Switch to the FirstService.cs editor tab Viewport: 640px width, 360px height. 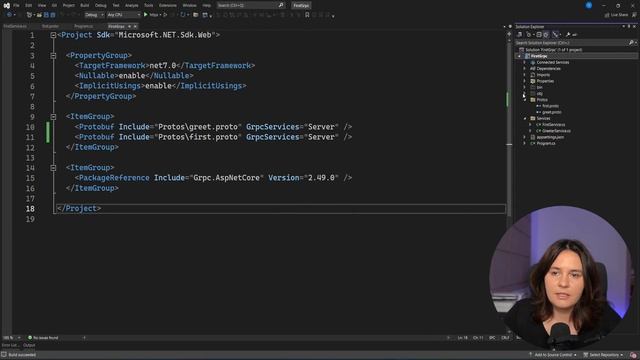point(15,26)
